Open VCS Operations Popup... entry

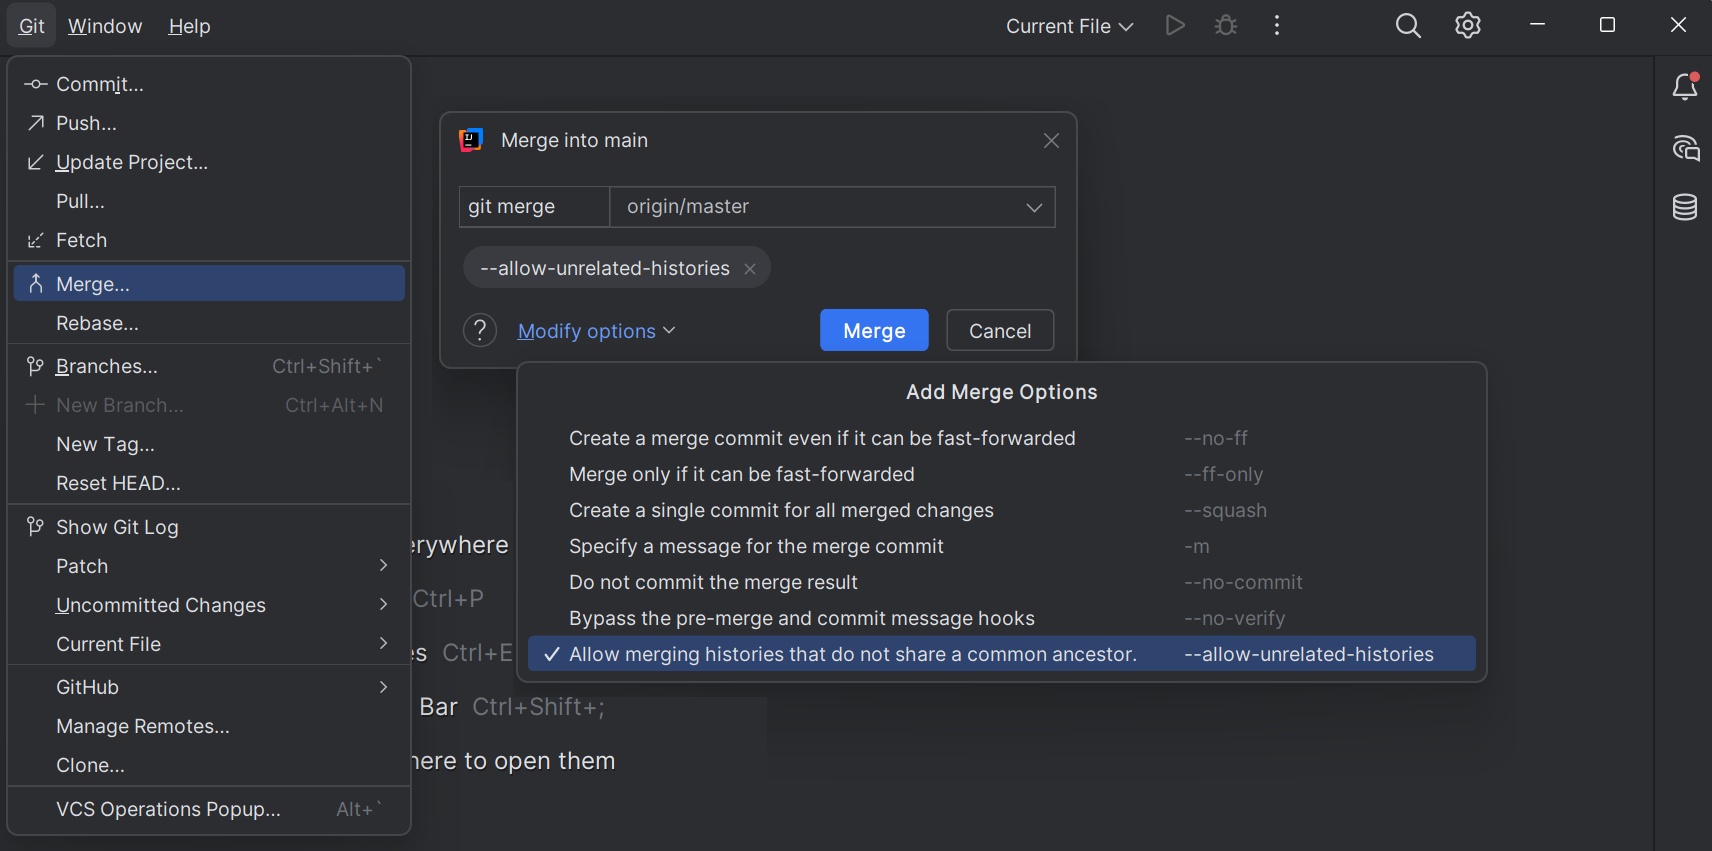(x=209, y=809)
